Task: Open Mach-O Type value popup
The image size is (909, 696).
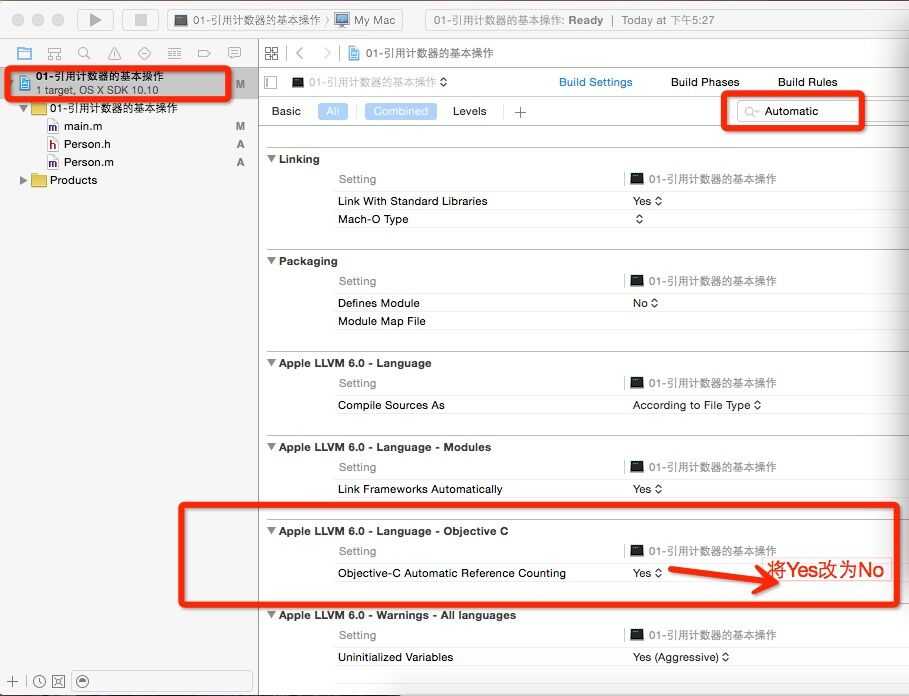Action: tap(639, 219)
